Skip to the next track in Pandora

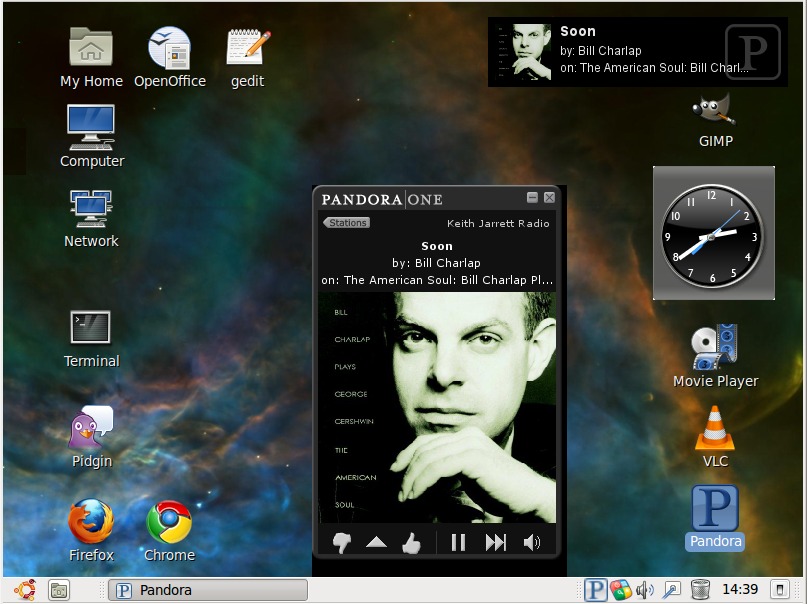(x=496, y=542)
